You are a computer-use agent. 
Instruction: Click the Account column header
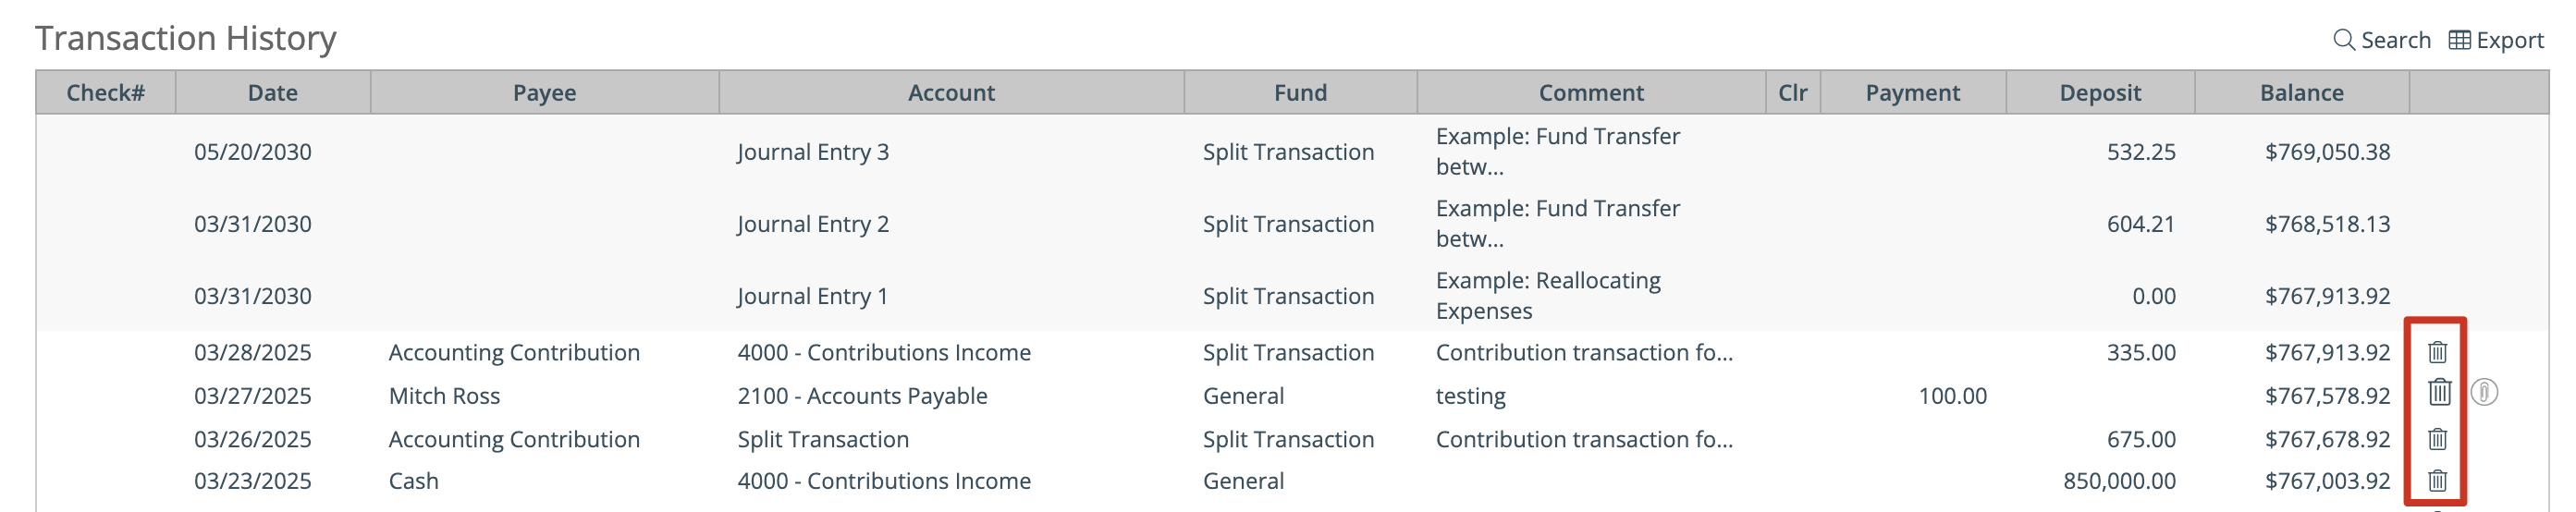click(951, 93)
